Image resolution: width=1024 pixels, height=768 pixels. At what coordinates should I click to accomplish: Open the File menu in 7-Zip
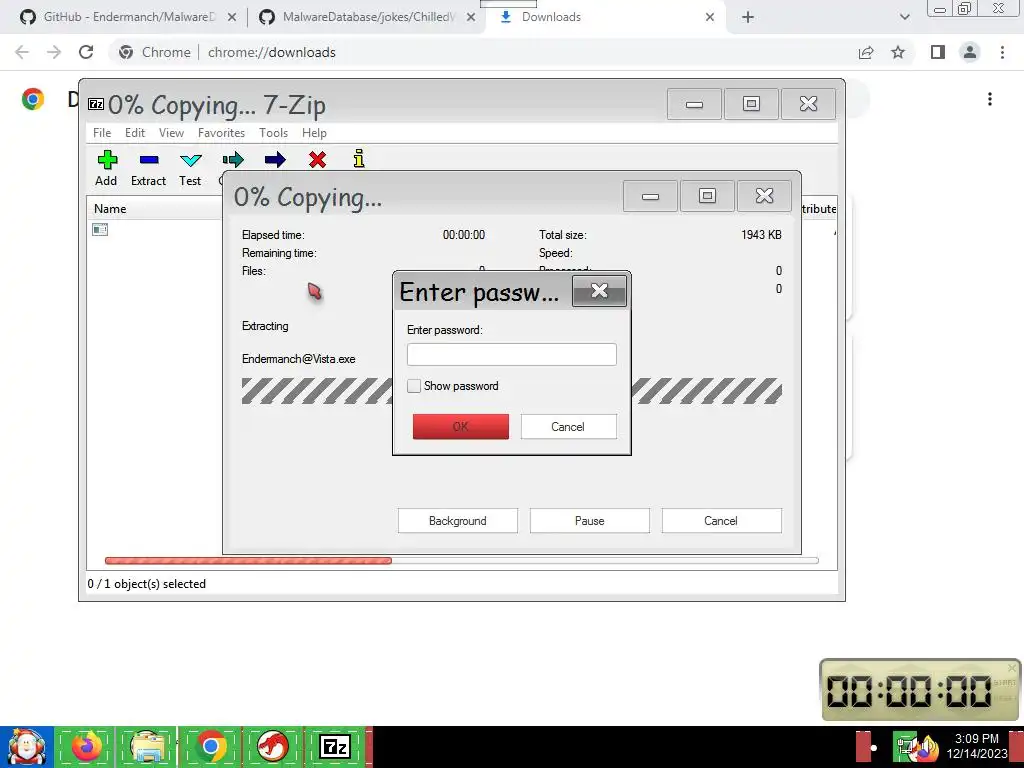point(102,133)
